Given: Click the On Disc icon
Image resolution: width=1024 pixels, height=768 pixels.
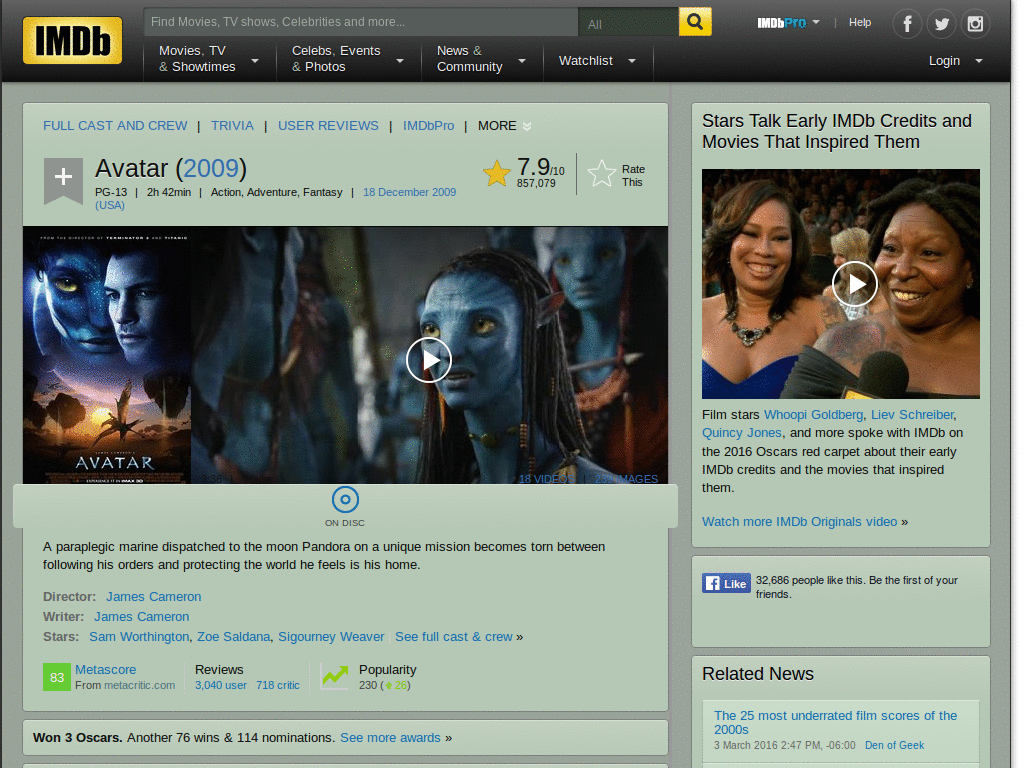Looking at the screenshot, I should 345,500.
